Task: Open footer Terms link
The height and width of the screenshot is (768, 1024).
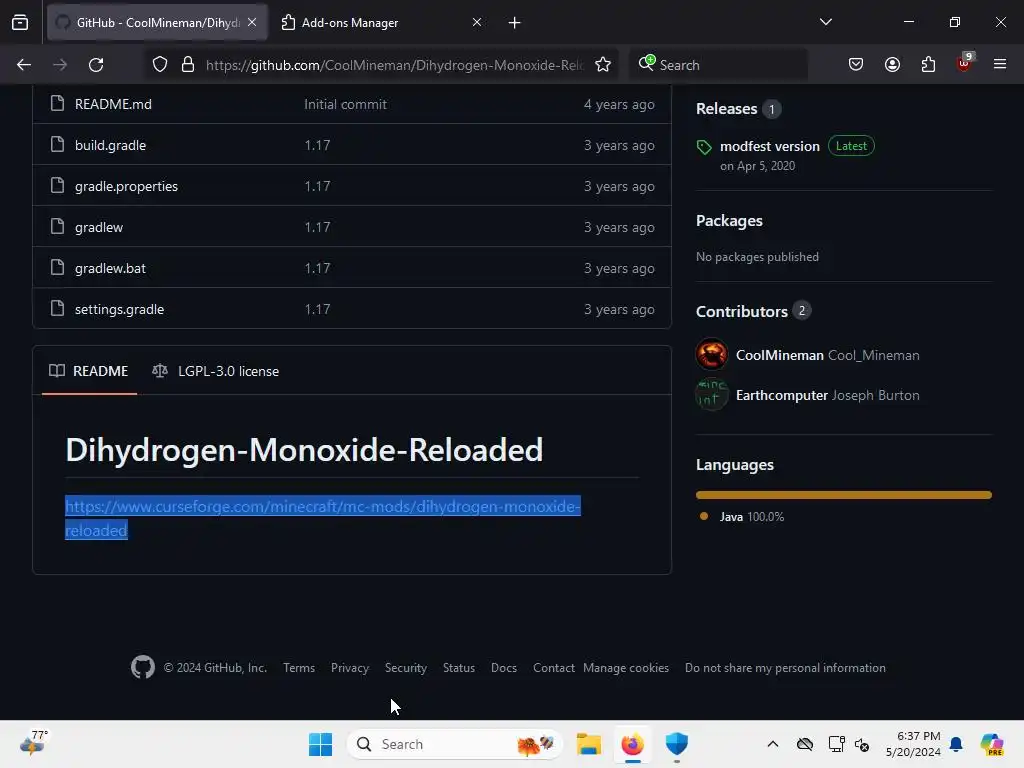Action: (298, 667)
